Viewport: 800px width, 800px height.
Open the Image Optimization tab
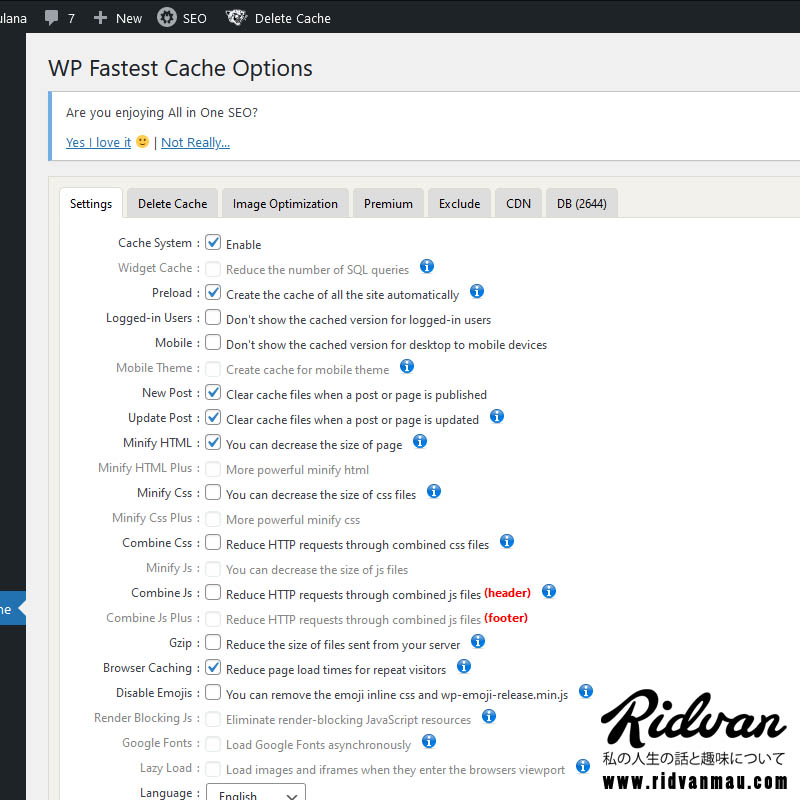pos(285,204)
